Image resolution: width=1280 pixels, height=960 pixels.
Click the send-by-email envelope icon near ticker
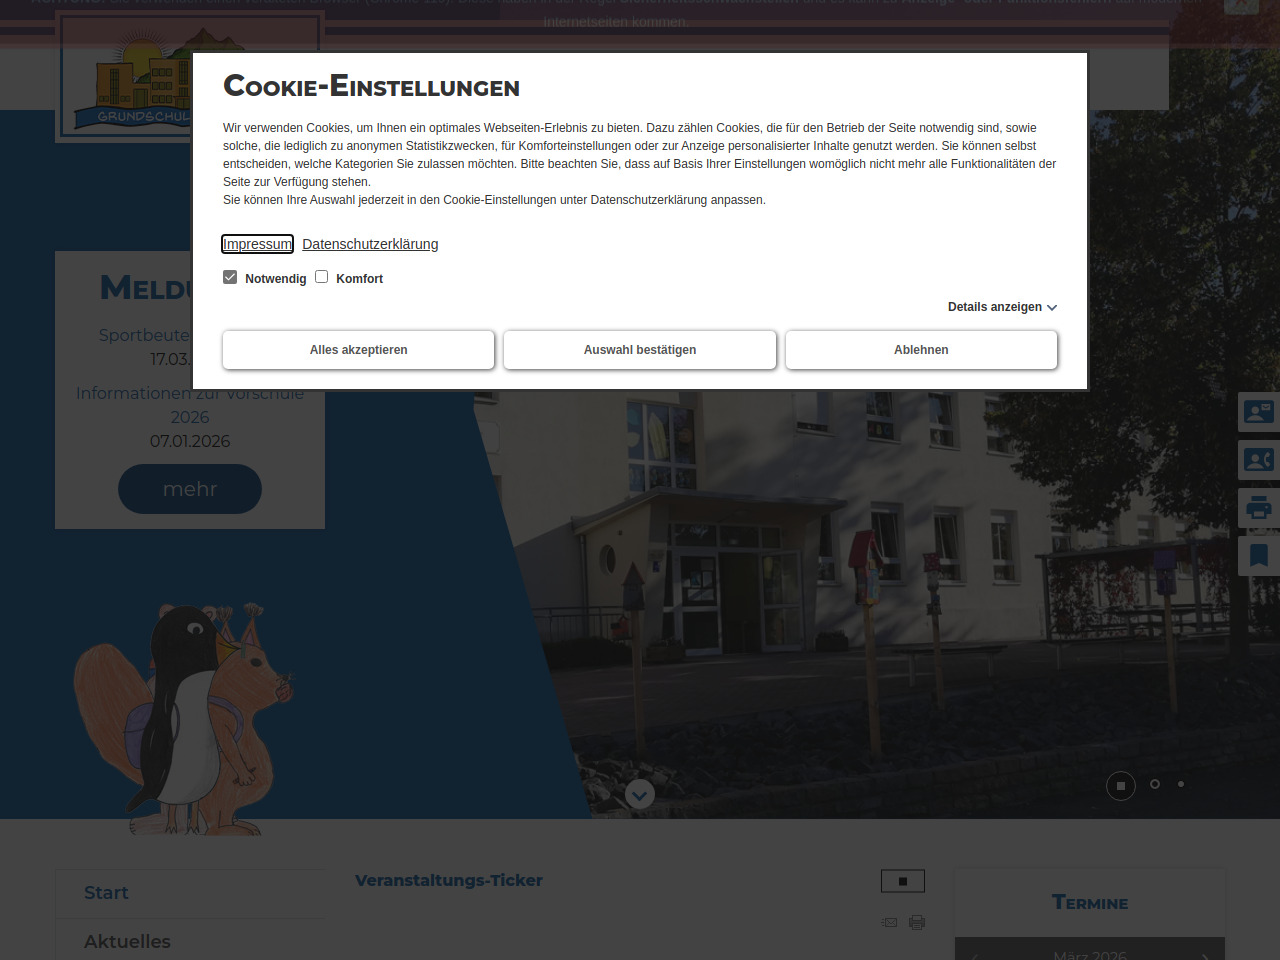point(889,922)
